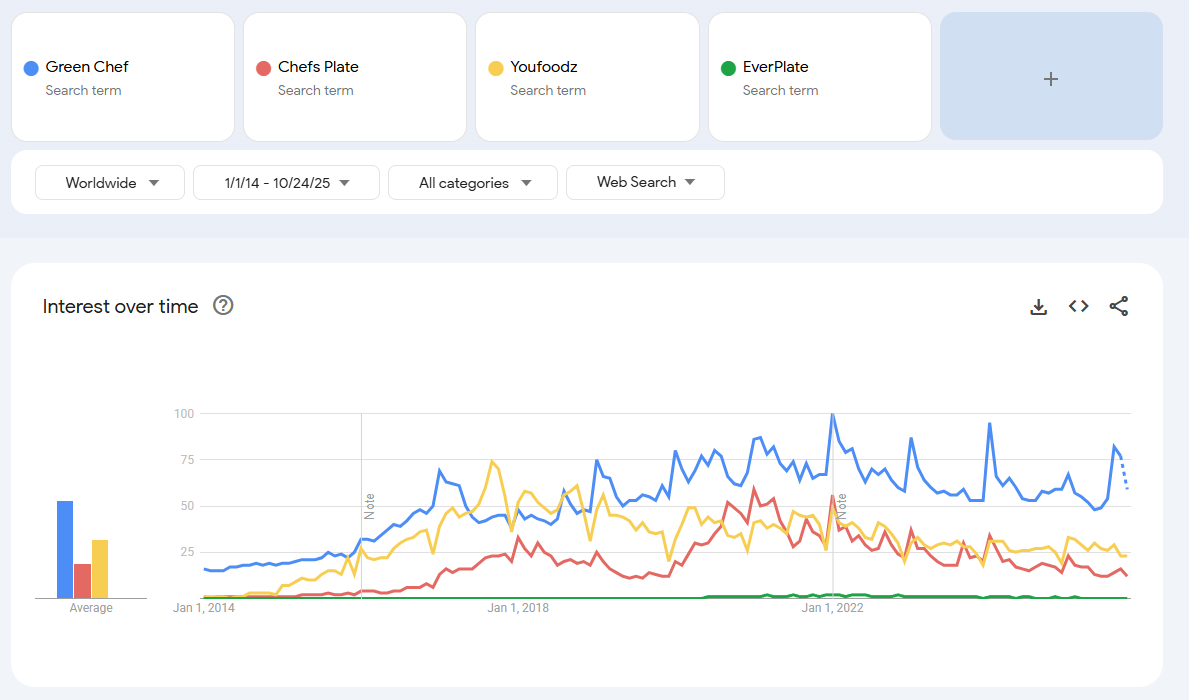This screenshot has height=700, width=1189.
Task: Click the EverPlate search term card
Action: point(819,77)
